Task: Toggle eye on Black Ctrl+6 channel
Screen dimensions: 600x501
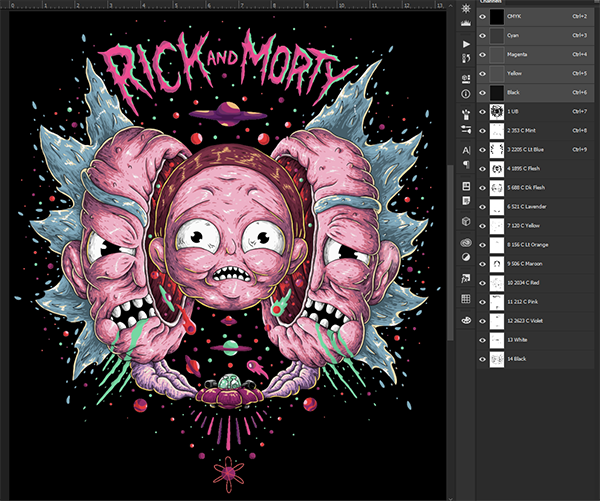Action: (x=483, y=93)
